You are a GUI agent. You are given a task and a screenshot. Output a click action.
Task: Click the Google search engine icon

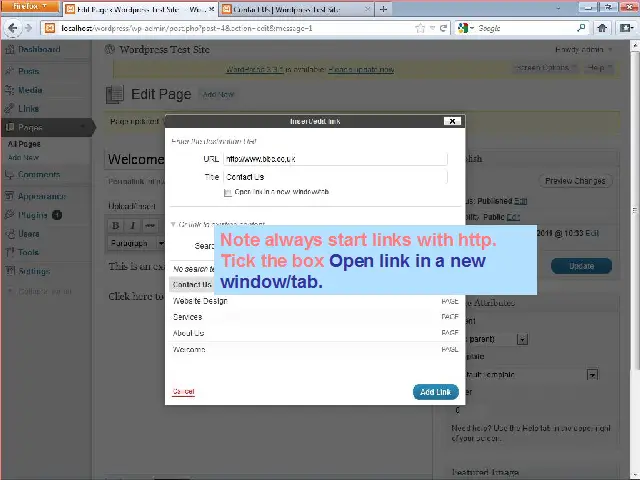pos(463,28)
